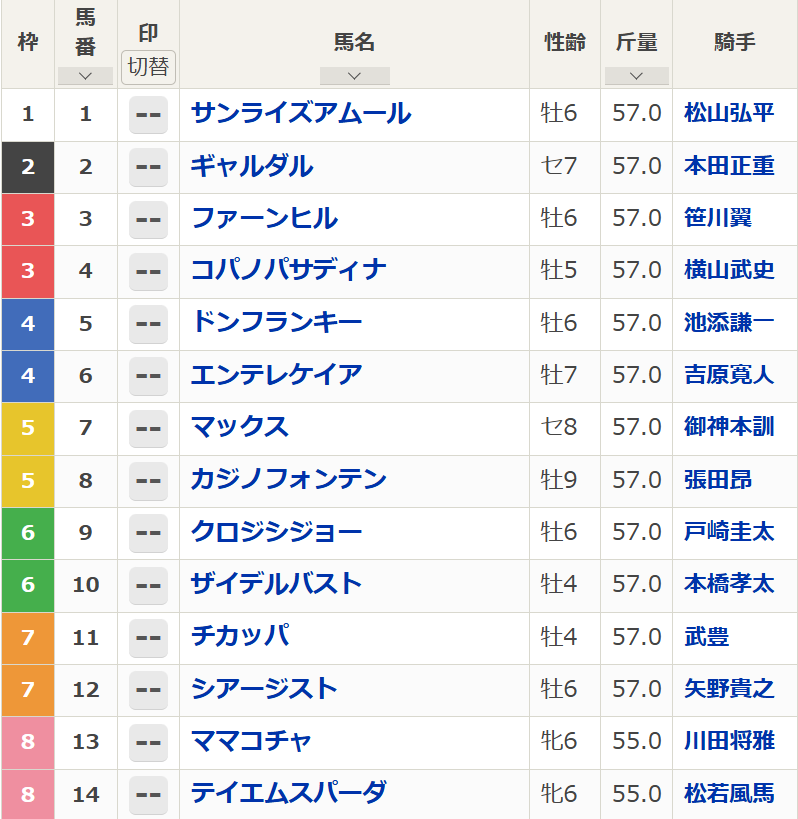Screen dimensions: 798x819
Task: Open the チカッパ horse link
Action: tap(240, 636)
